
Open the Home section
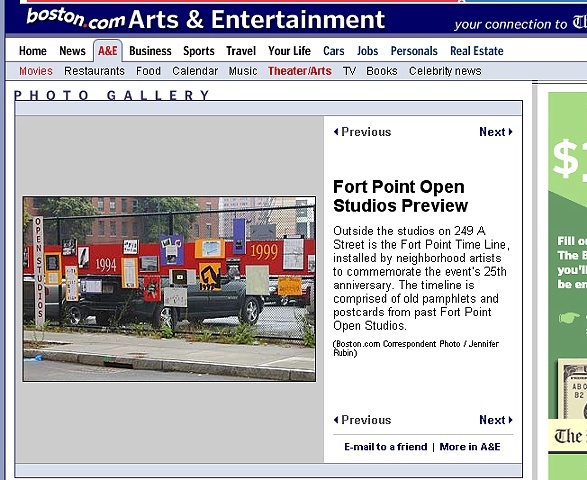coord(33,51)
